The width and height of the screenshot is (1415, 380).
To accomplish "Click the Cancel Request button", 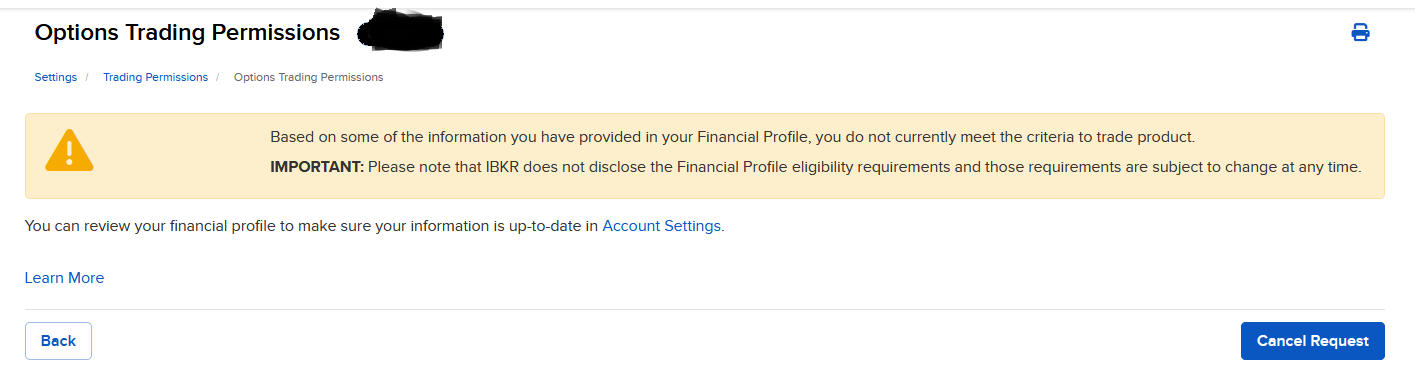I will click(1312, 341).
